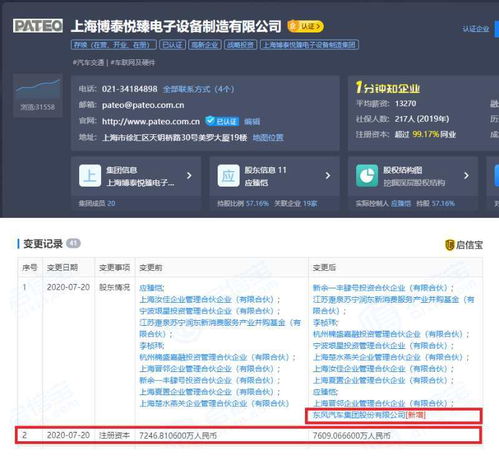Click the 变更后 column header
The height and width of the screenshot is (460, 499).
click(324, 267)
